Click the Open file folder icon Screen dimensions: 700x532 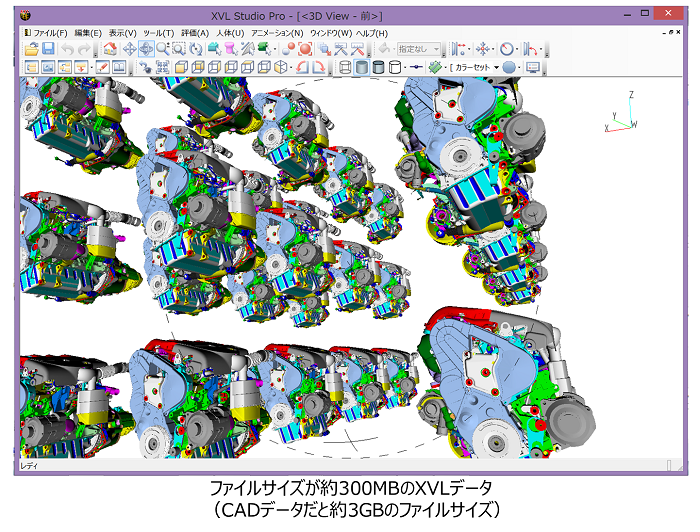(32, 48)
